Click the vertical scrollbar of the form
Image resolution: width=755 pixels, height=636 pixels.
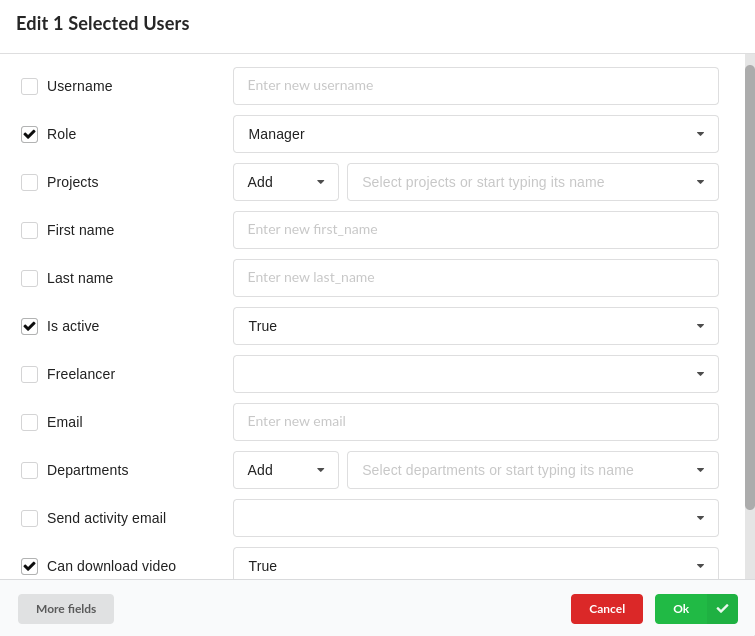750,288
